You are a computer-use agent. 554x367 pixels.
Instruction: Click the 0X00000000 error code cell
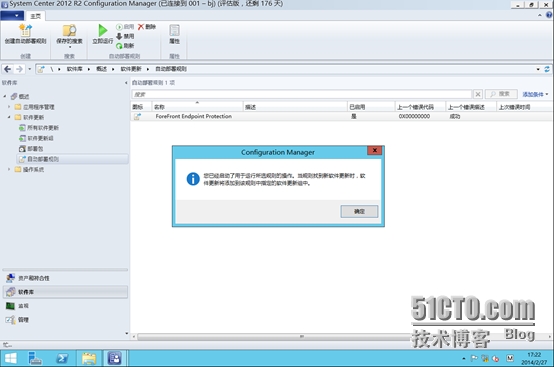[414, 116]
